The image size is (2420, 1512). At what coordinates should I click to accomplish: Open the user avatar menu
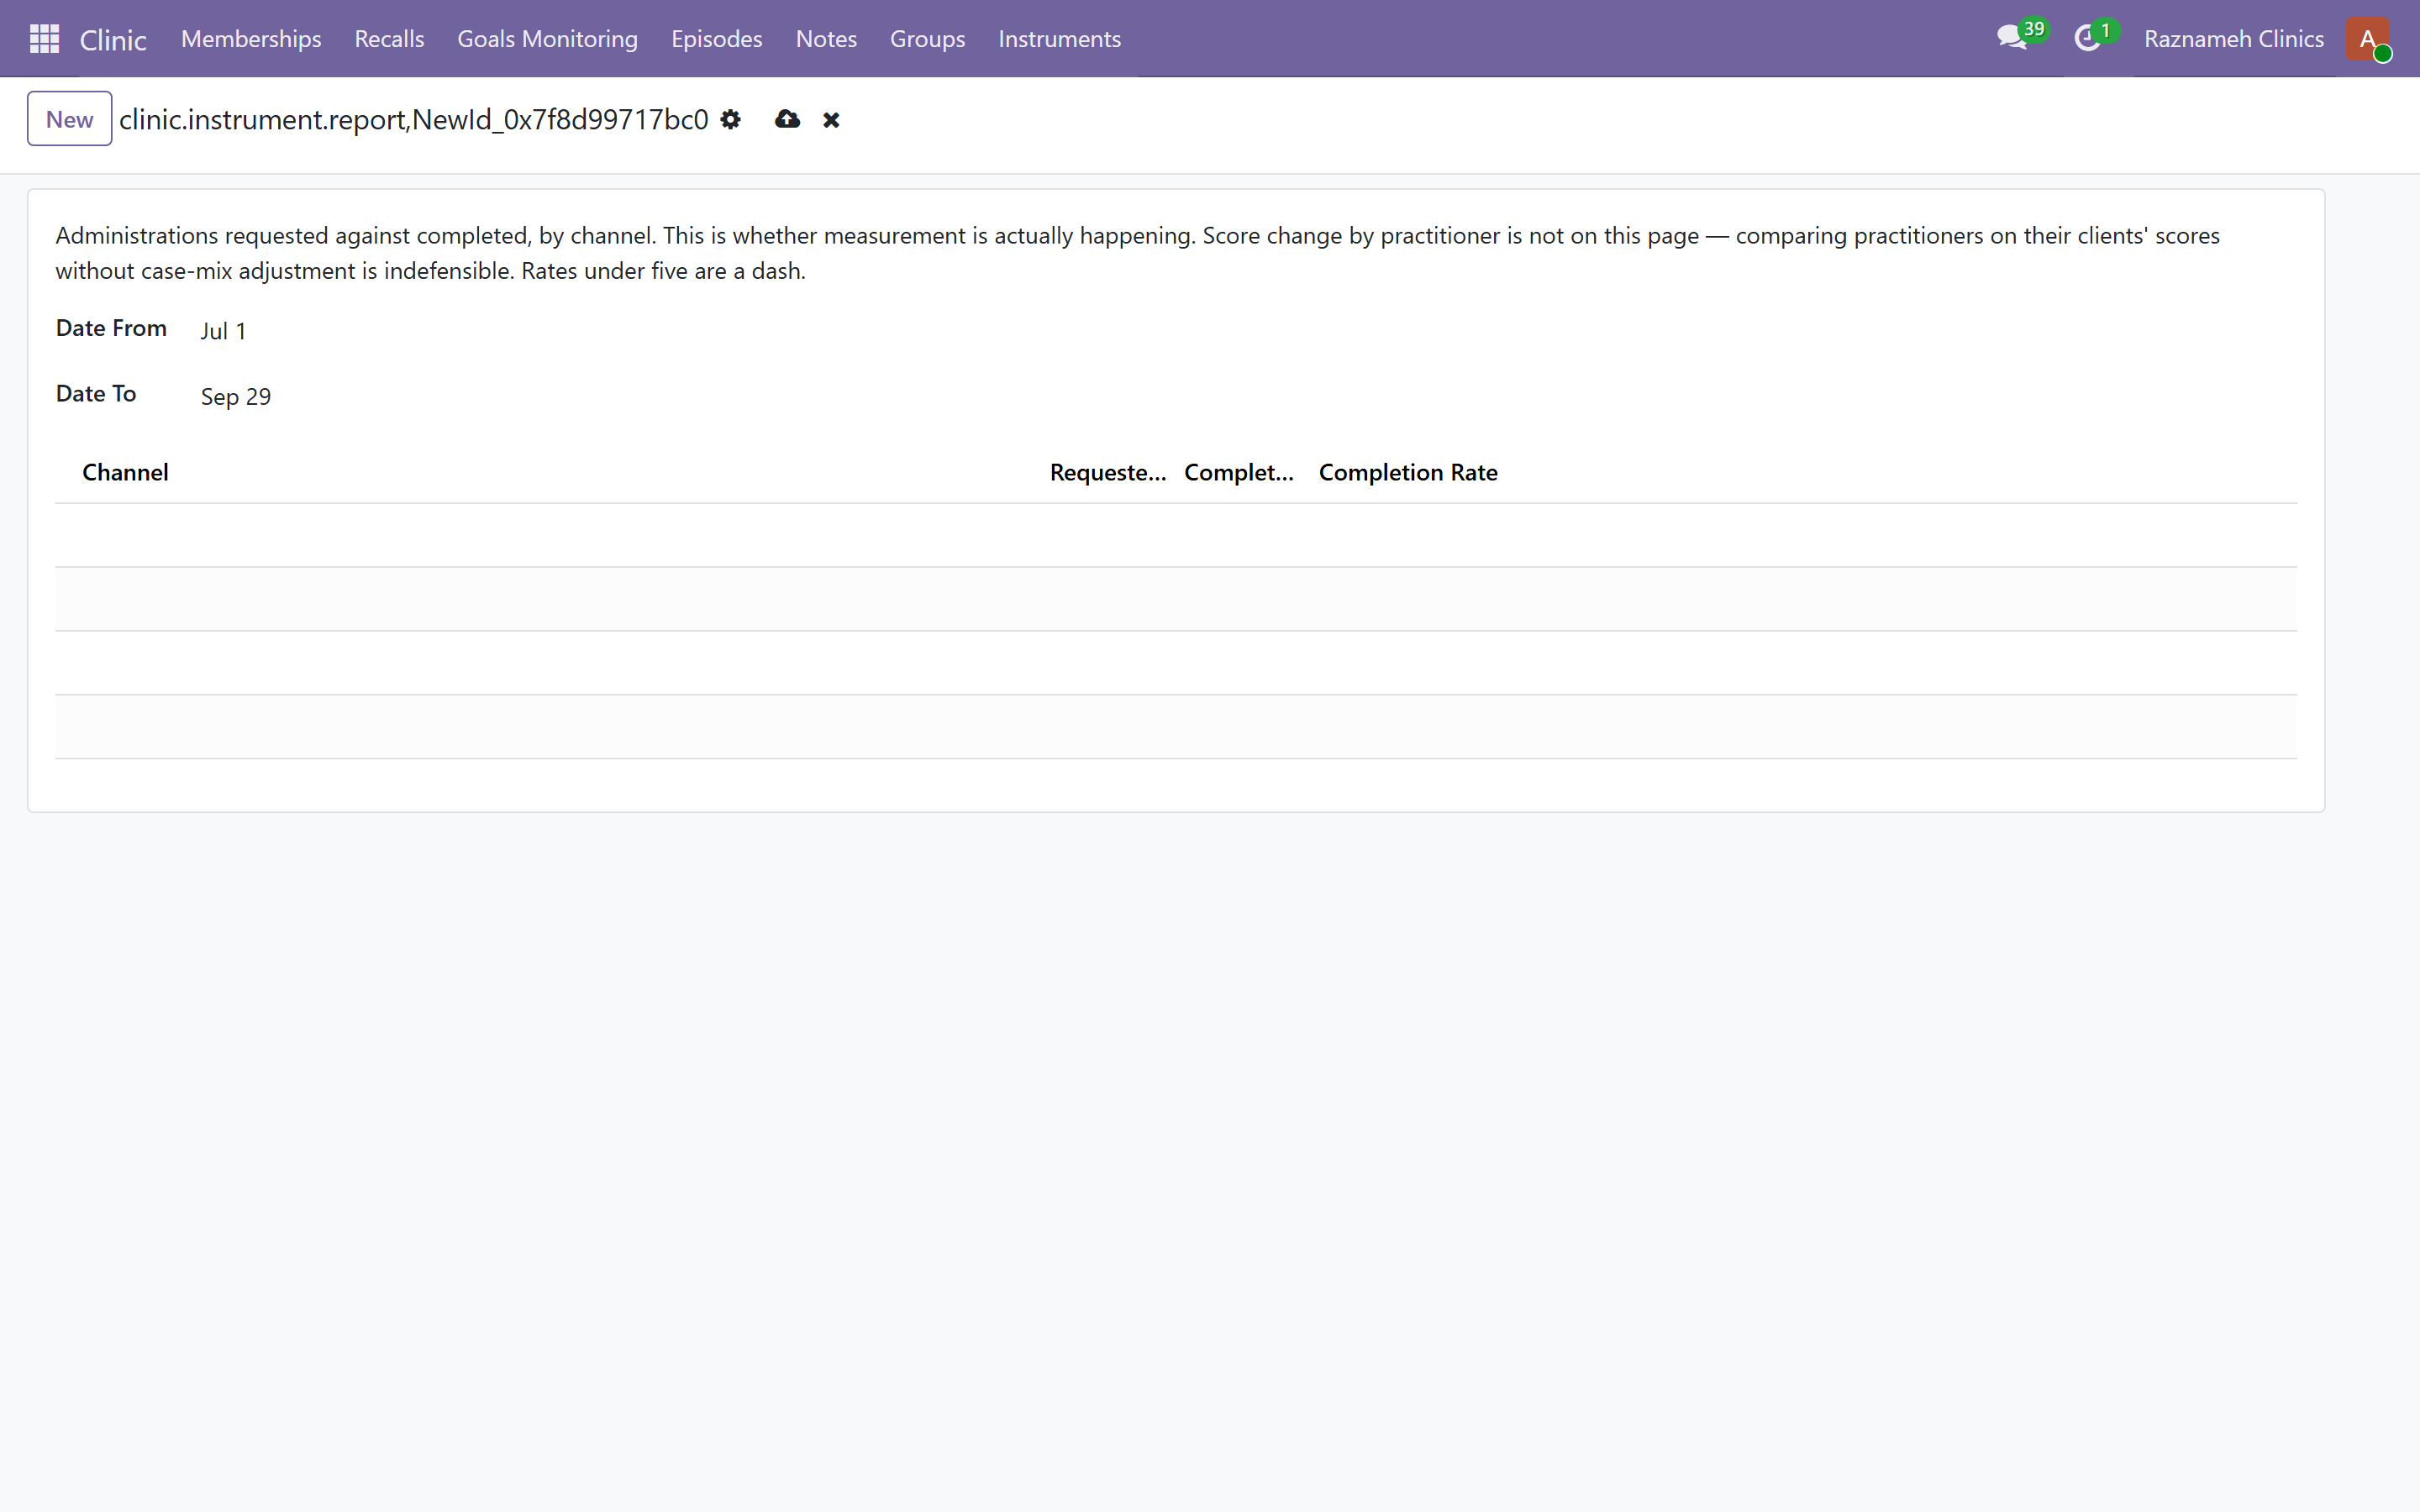(2368, 39)
